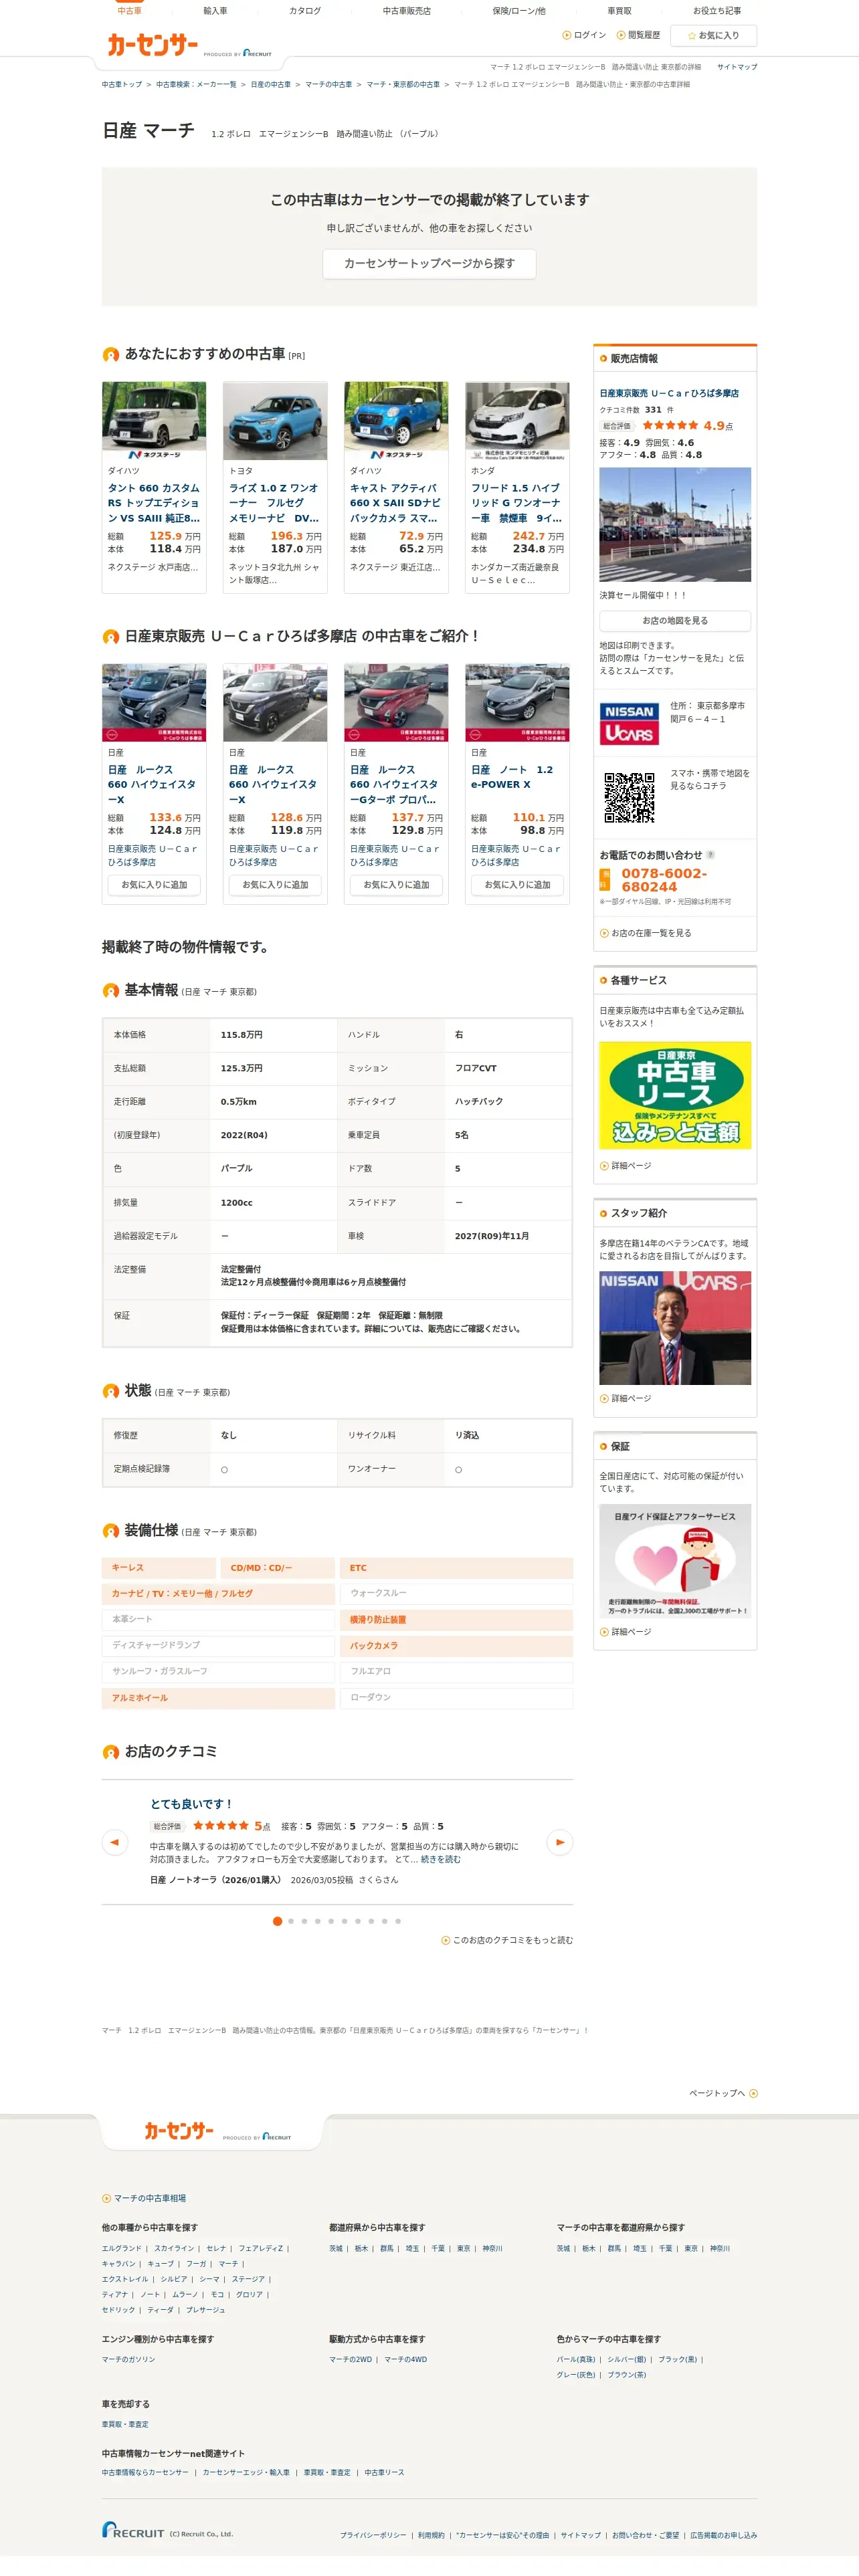Click footer link カーセンサーエッジ・輸入車
The height and width of the screenshot is (2576, 859).
[x=246, y=2472]
